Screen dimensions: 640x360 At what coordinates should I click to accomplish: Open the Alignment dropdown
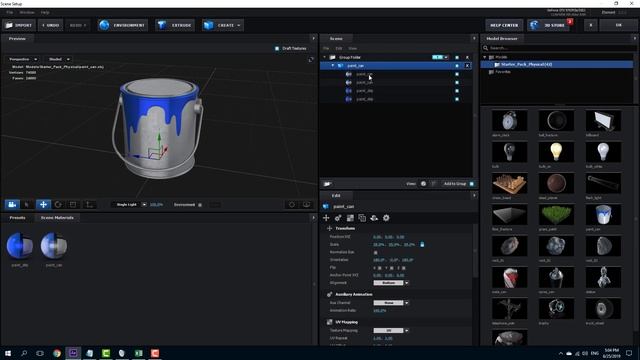coord(391,283)
